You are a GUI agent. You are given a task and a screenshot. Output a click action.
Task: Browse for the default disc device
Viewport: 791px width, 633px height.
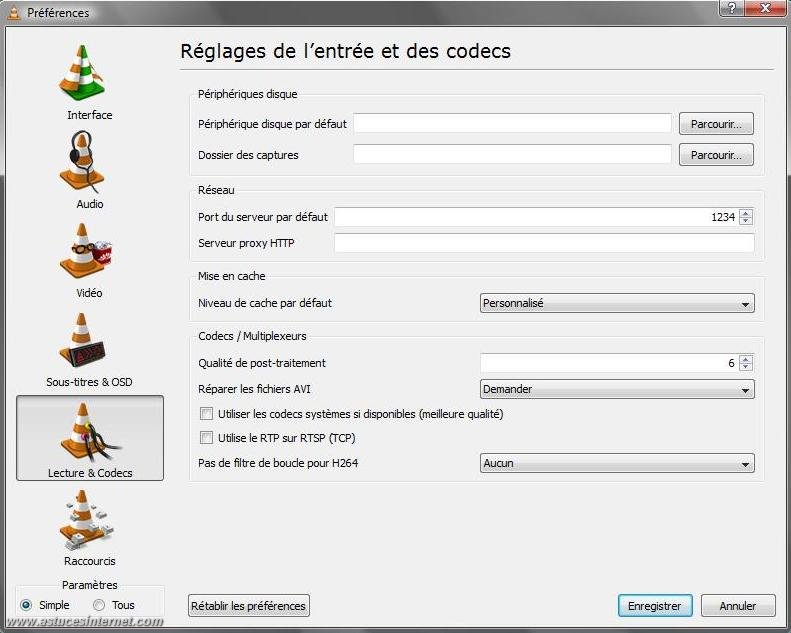coord(716,124)
